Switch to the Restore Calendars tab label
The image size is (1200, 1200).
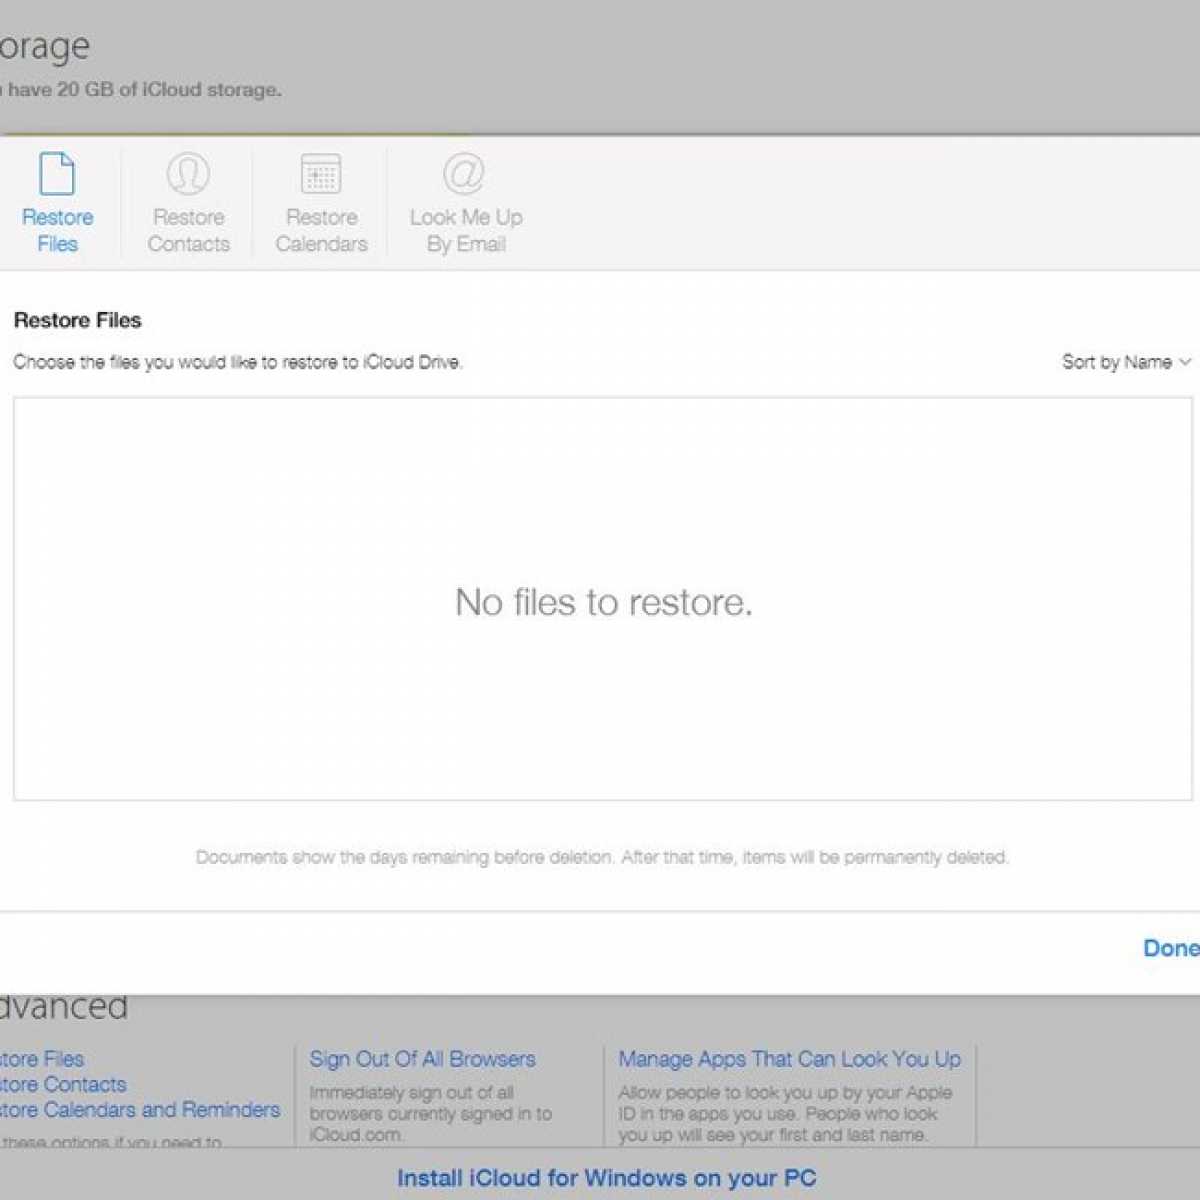coord(321,230)
